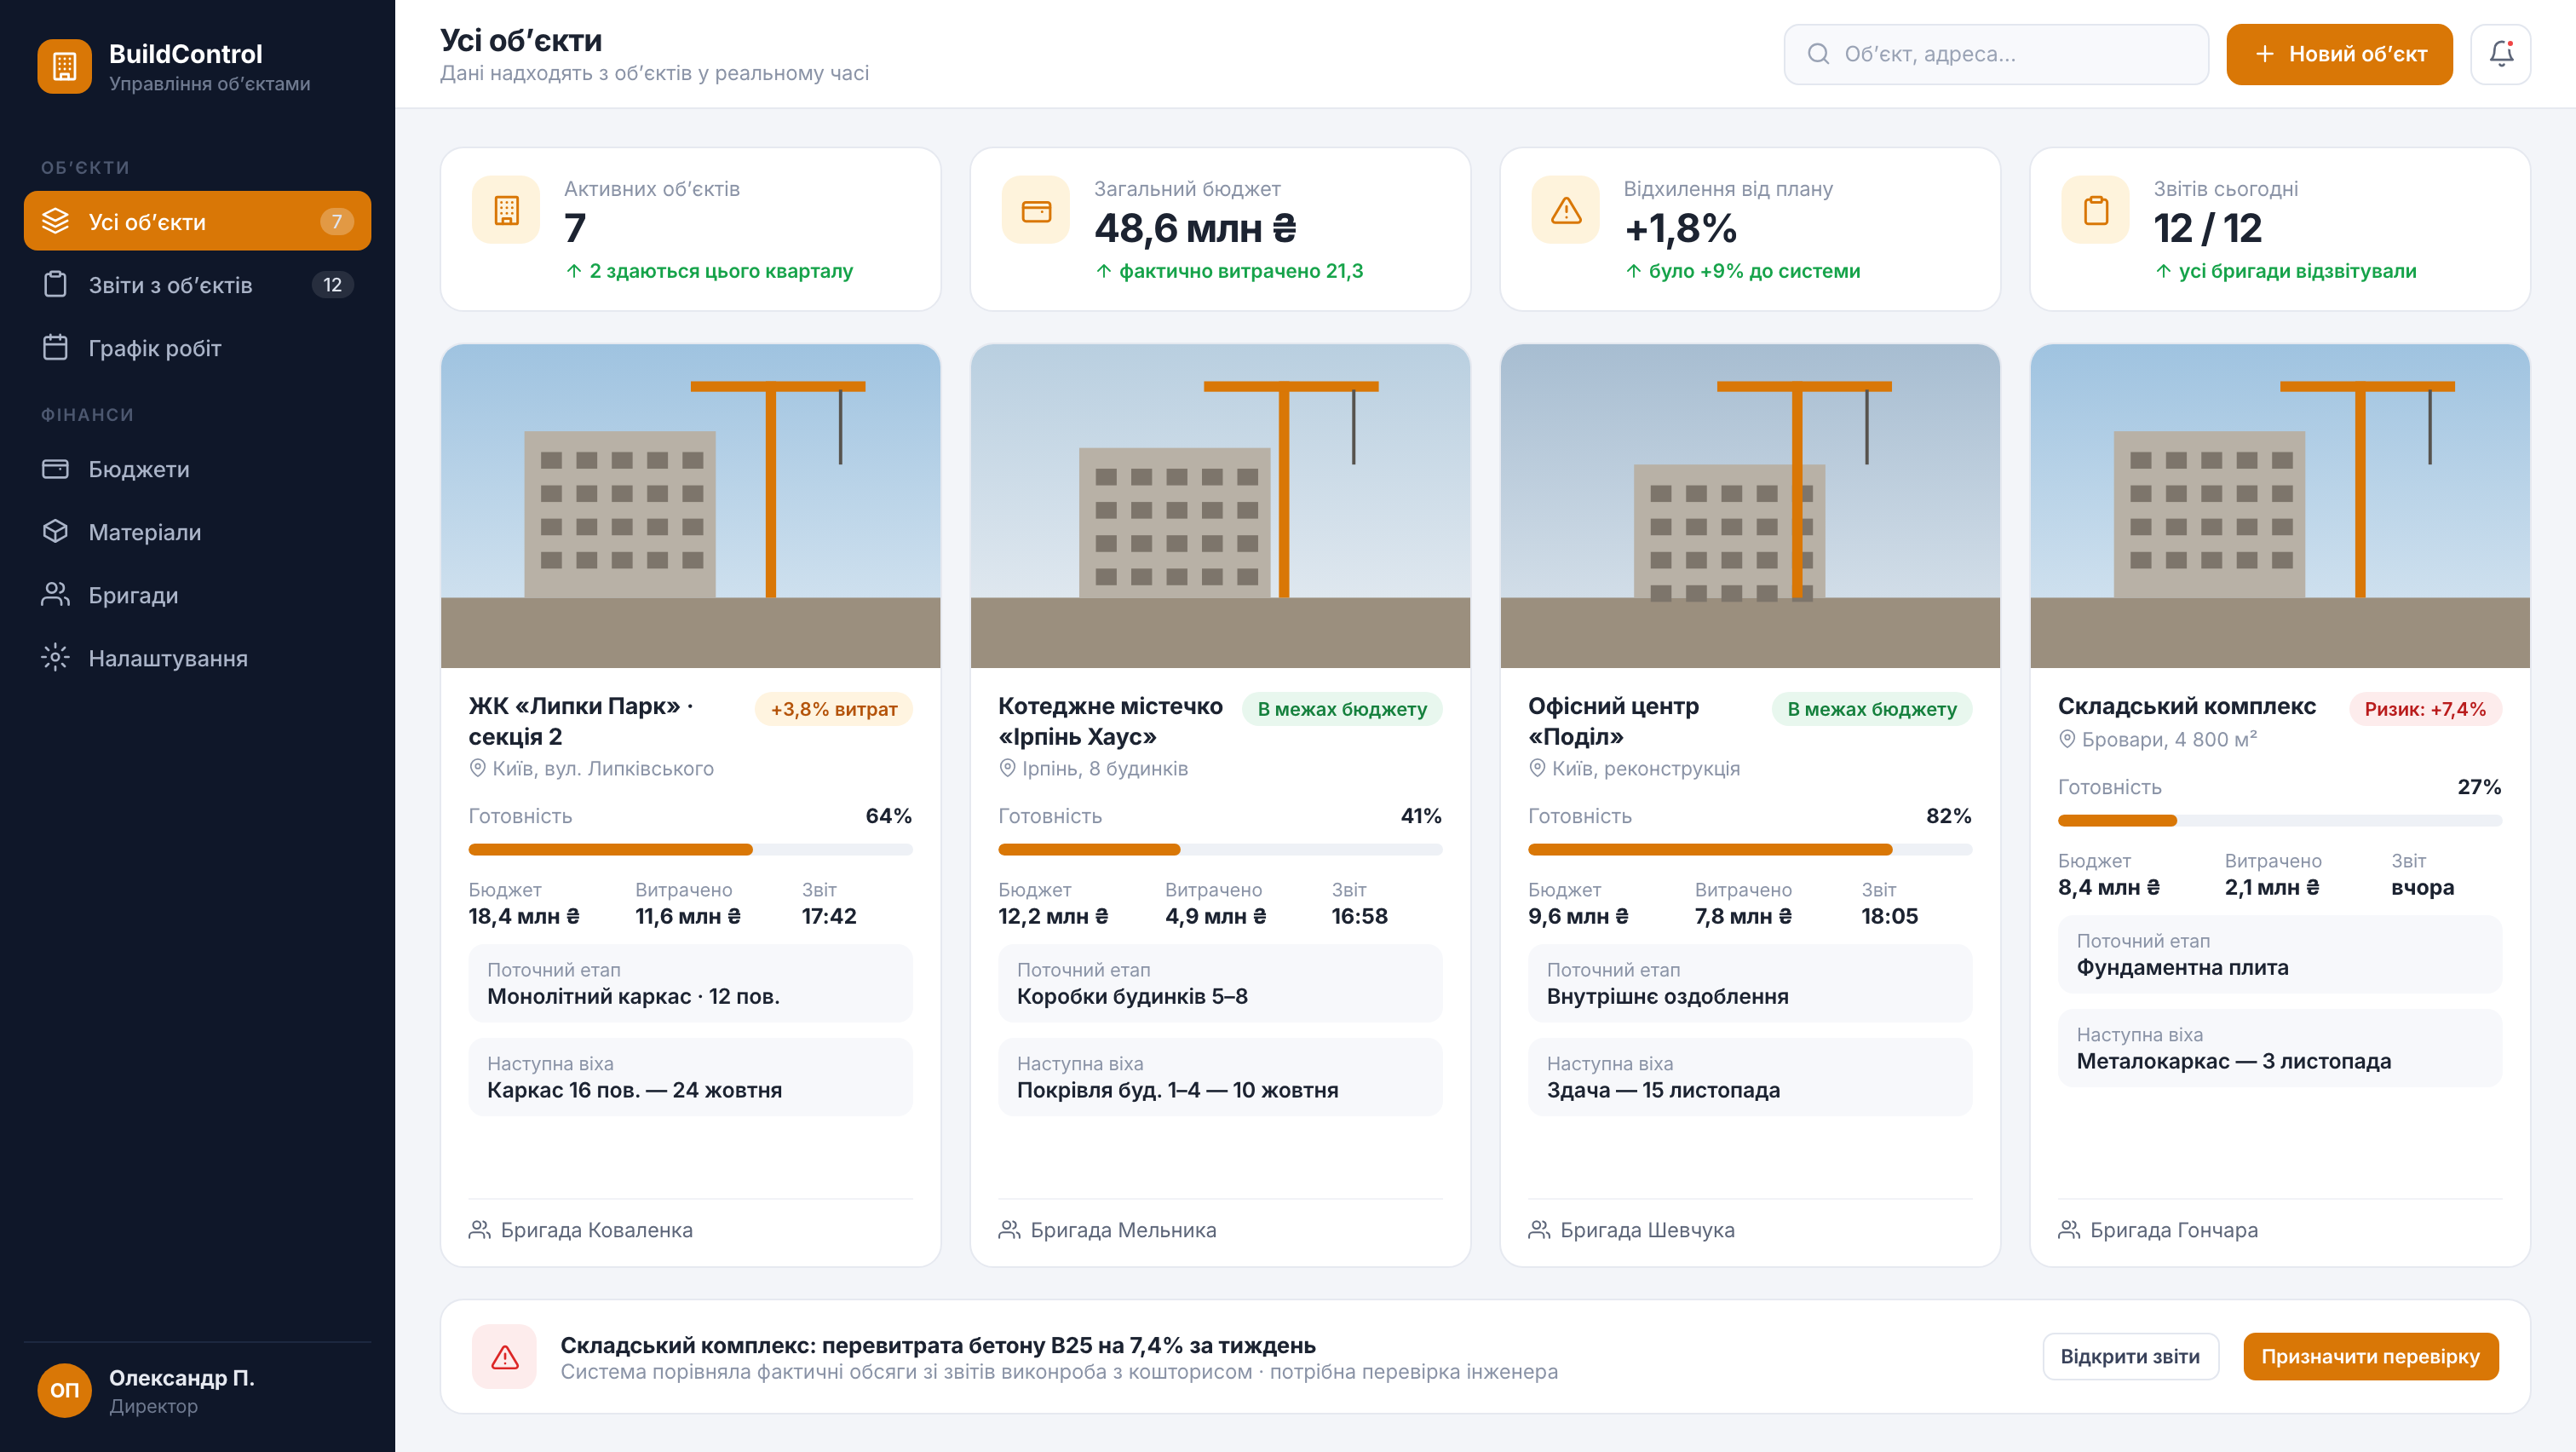Open Бюджети in the sidebar
The height and width of the screenshot is (1452, 2576).
[x=197, y=469]
